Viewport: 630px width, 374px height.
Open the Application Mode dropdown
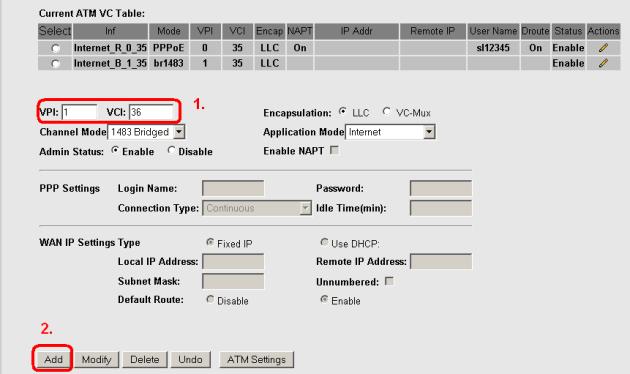click(390, 132)
